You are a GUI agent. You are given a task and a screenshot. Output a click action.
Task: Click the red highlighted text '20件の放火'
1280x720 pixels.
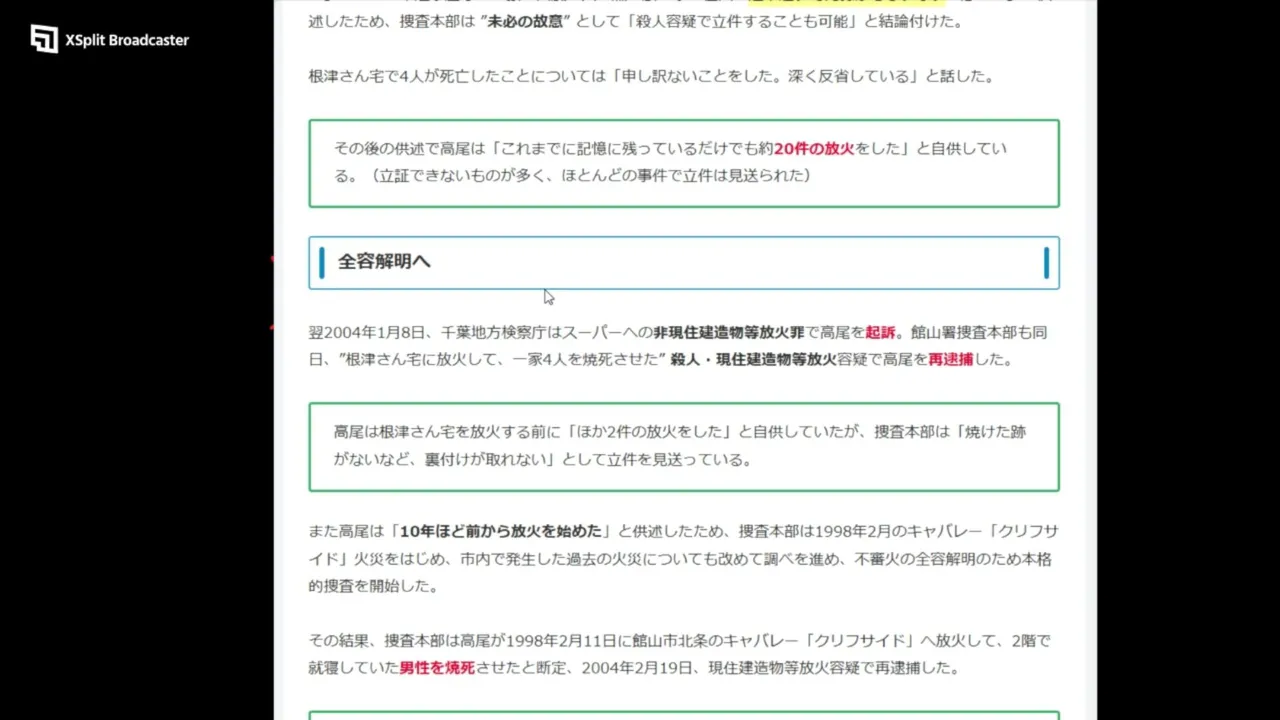tap(814, 148)
